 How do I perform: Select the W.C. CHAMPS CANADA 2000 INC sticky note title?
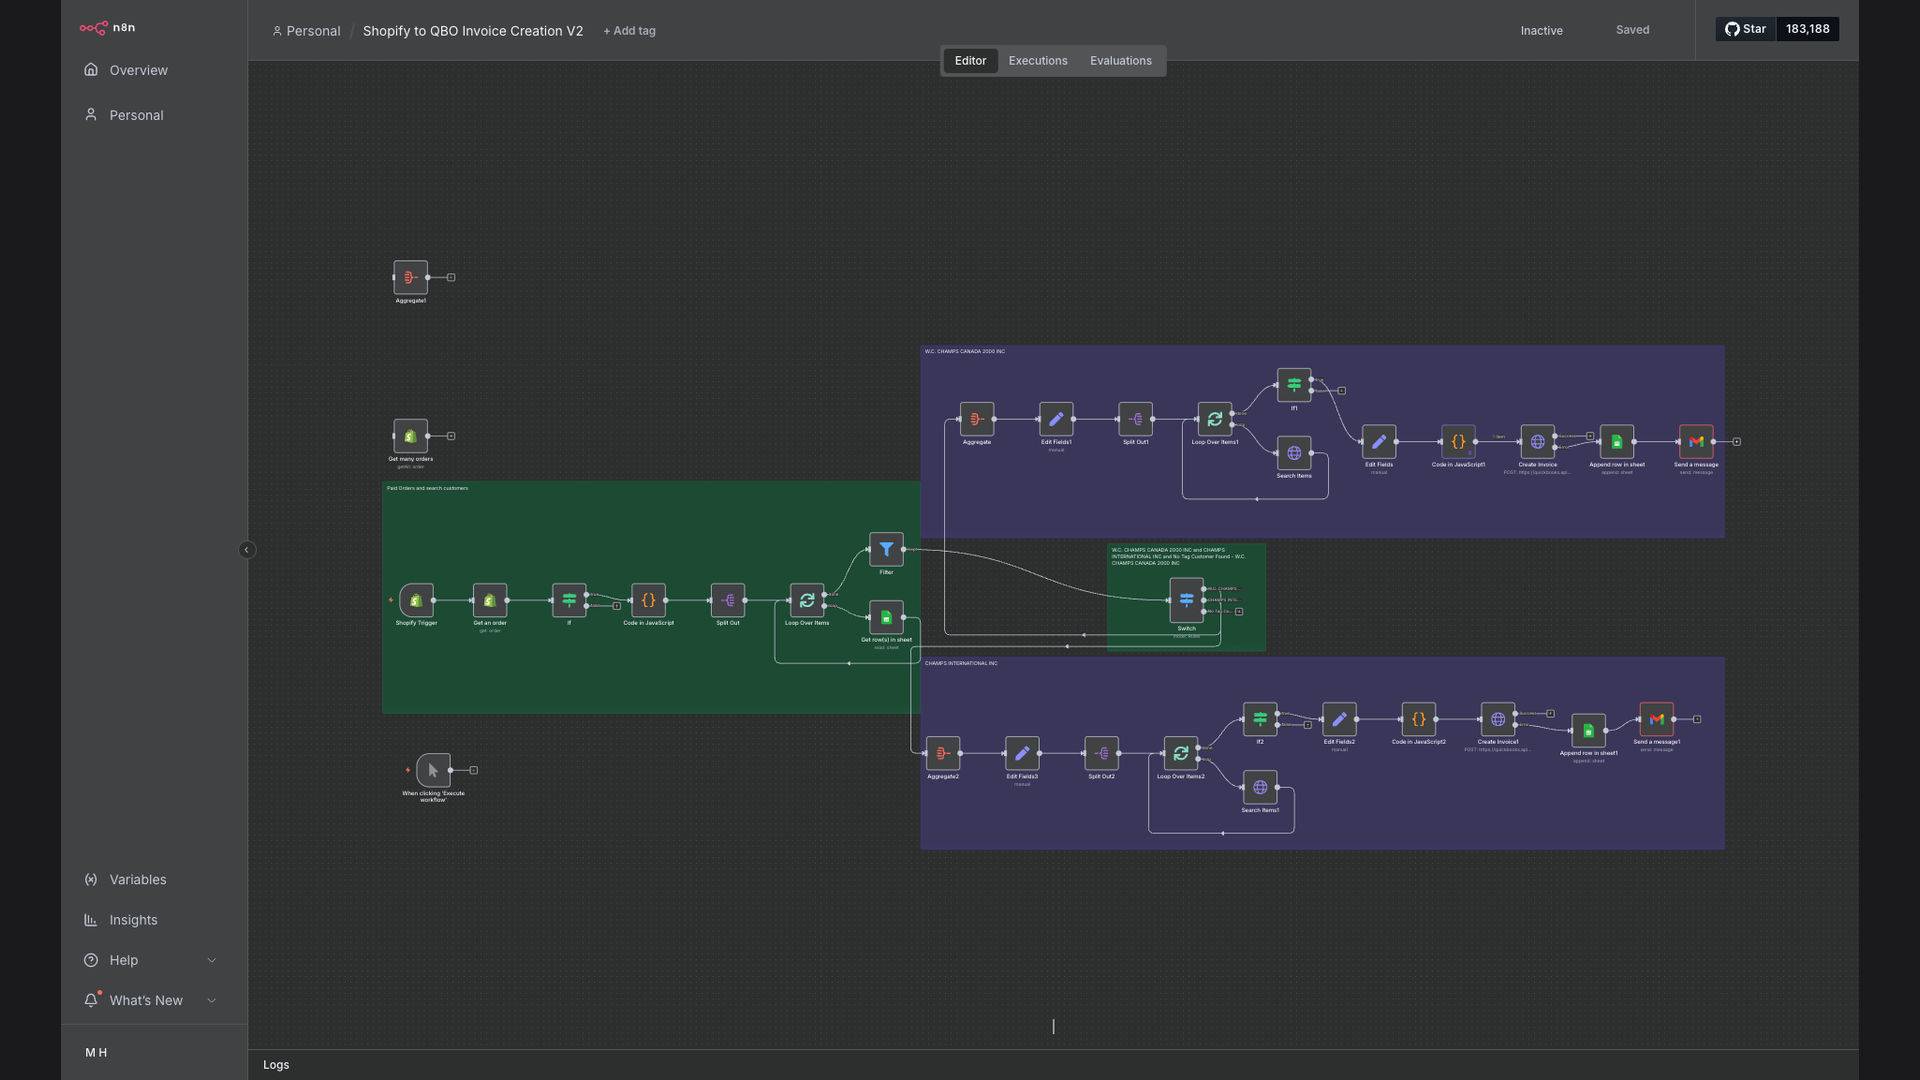coord(965,352)
